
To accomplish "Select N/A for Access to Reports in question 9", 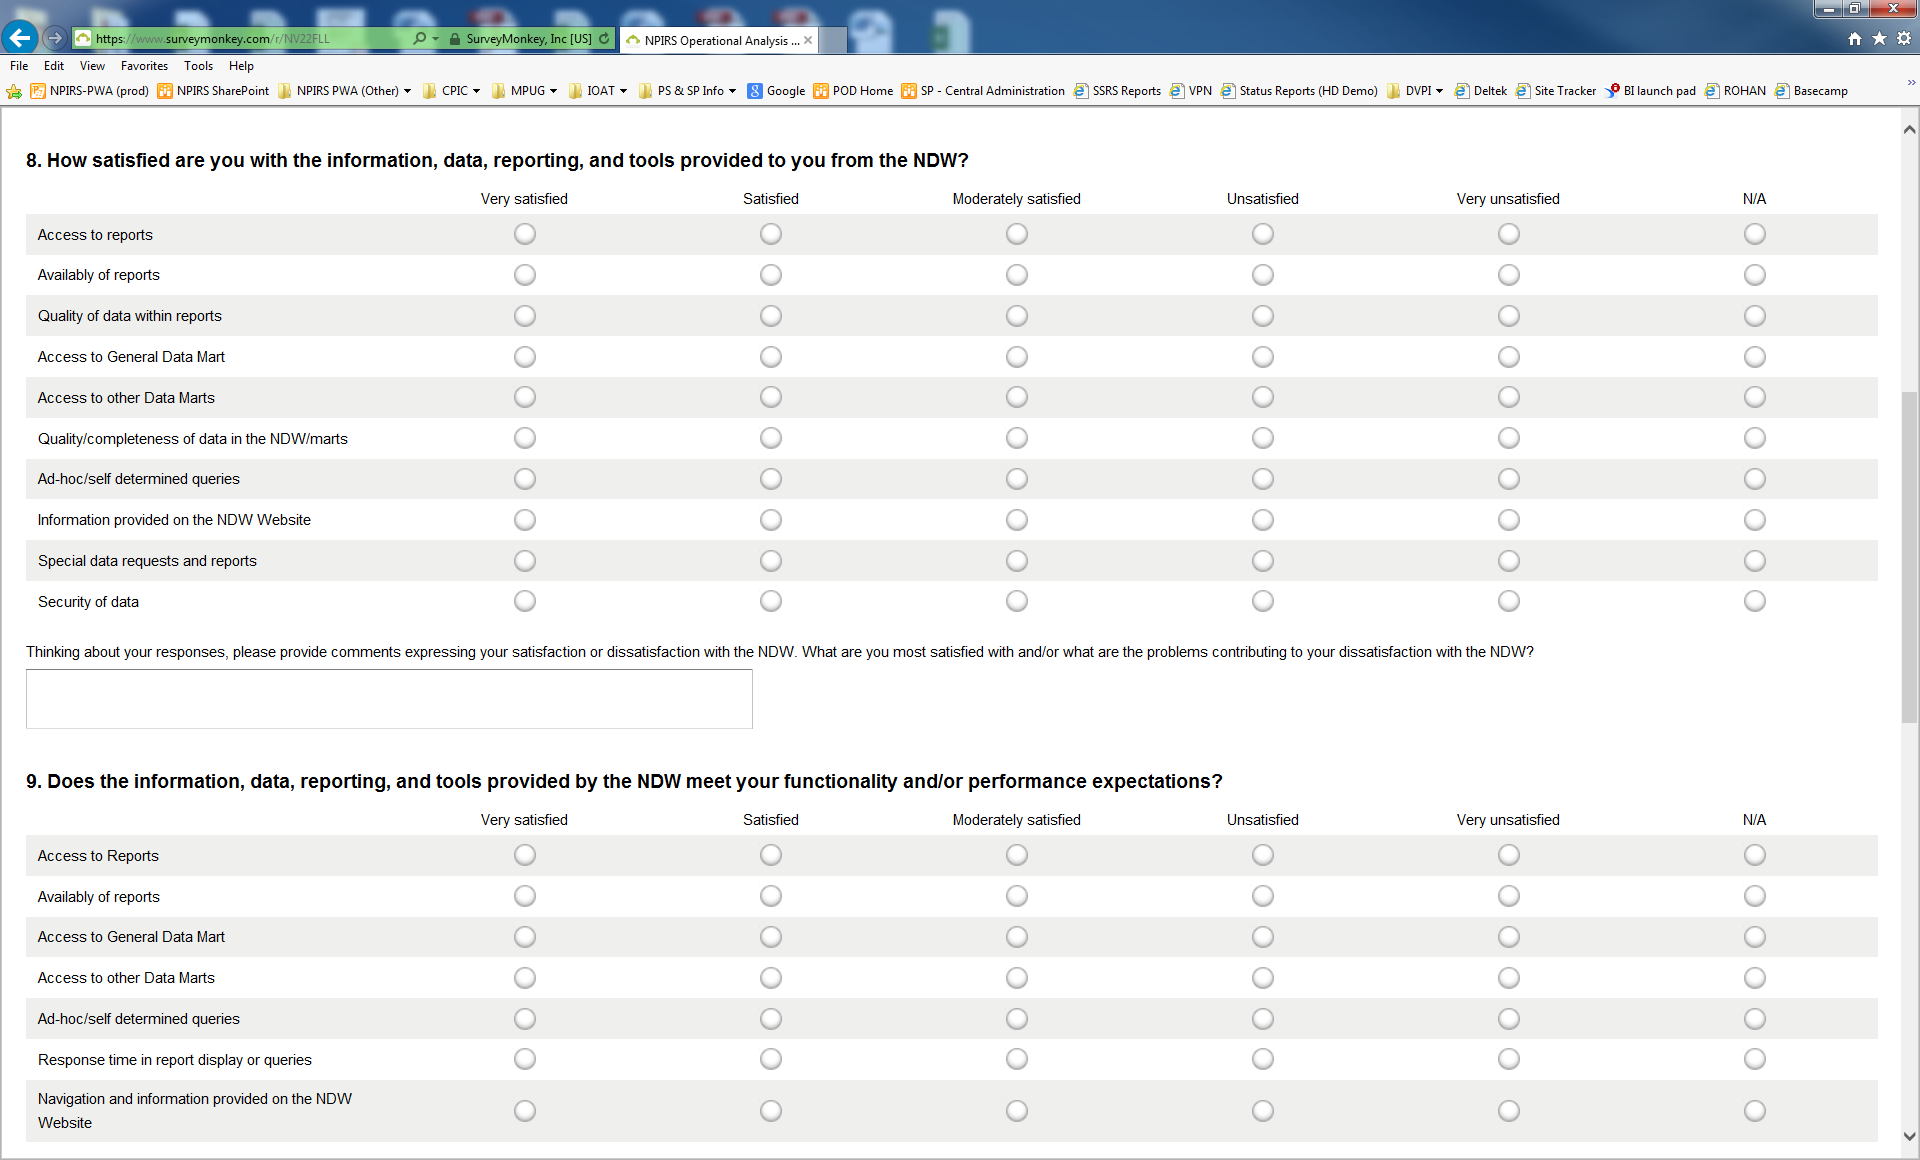I will [x=1755, y=855].
